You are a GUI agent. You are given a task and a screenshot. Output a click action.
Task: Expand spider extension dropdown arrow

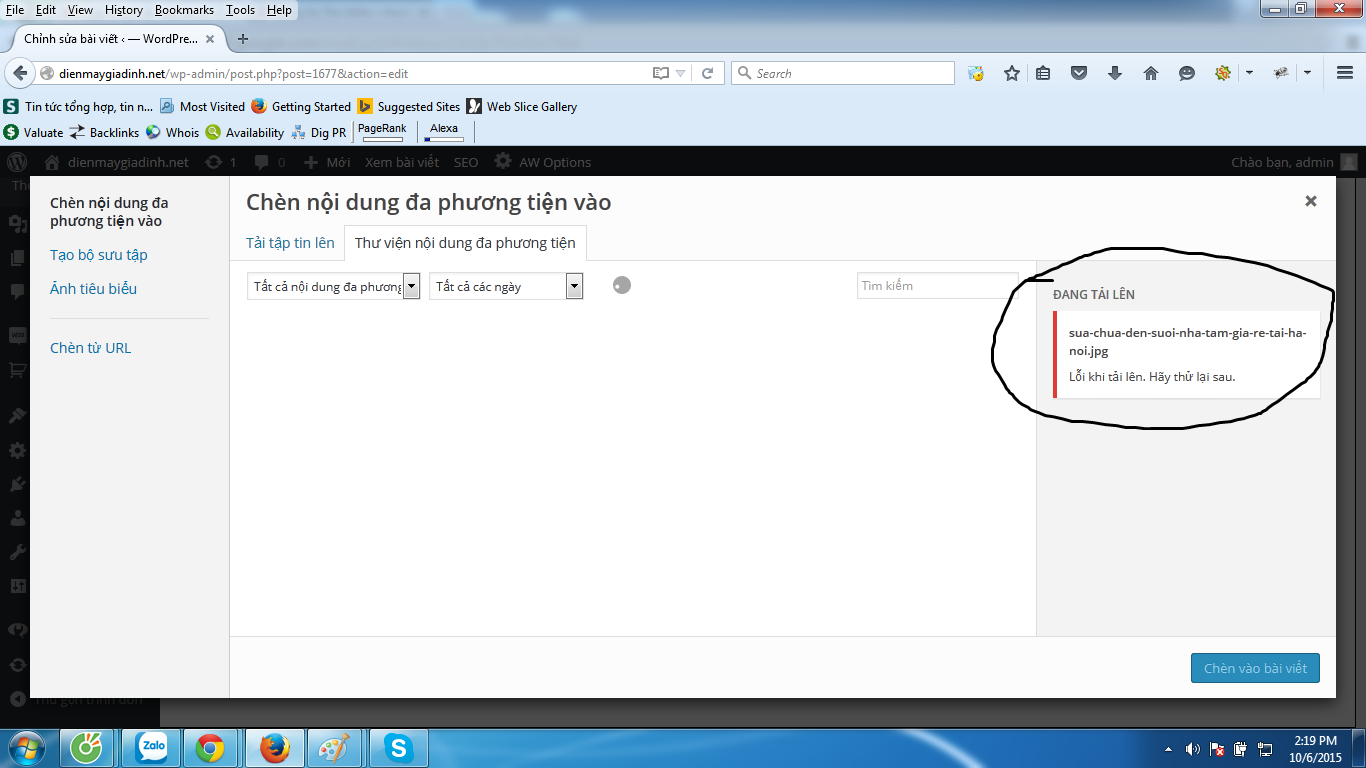tap(1307, 73)
